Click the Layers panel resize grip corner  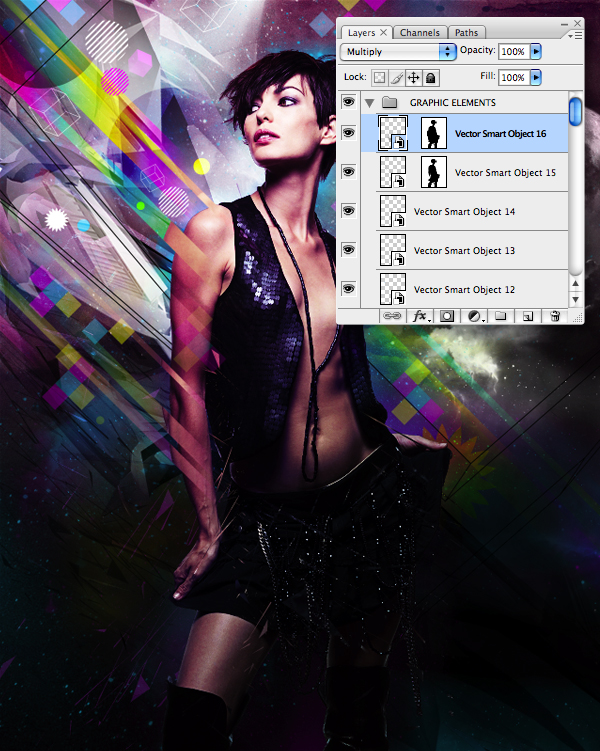(578, 318)
